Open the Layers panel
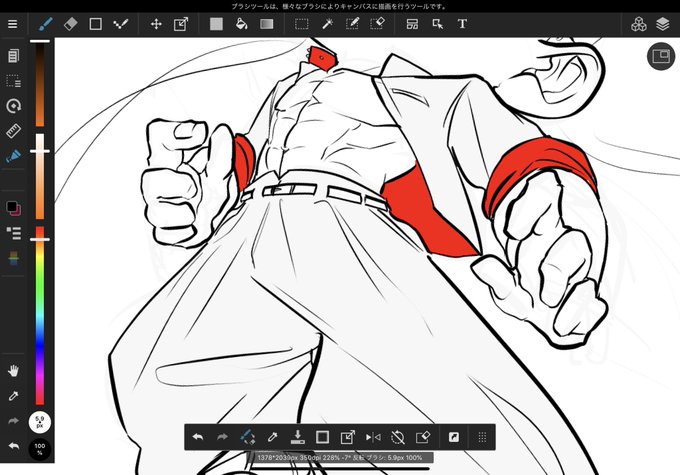Image resolution: width=680 pixels, height=475 pixels. pos(663,24)
